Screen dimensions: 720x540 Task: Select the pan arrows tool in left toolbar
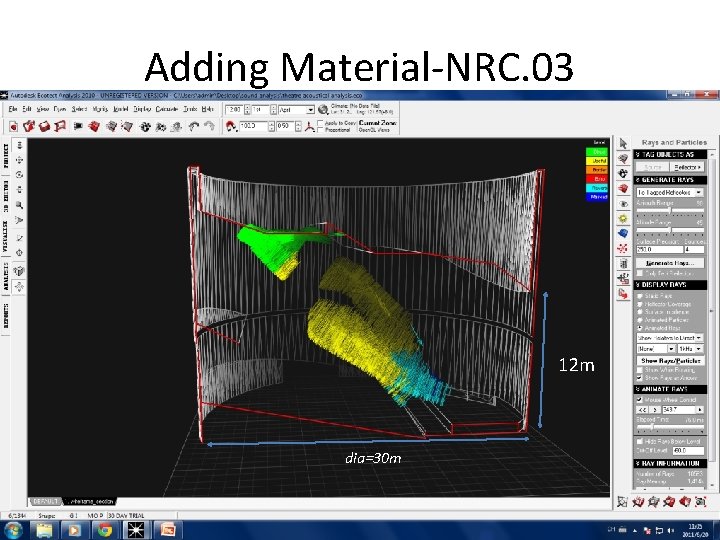19,160
